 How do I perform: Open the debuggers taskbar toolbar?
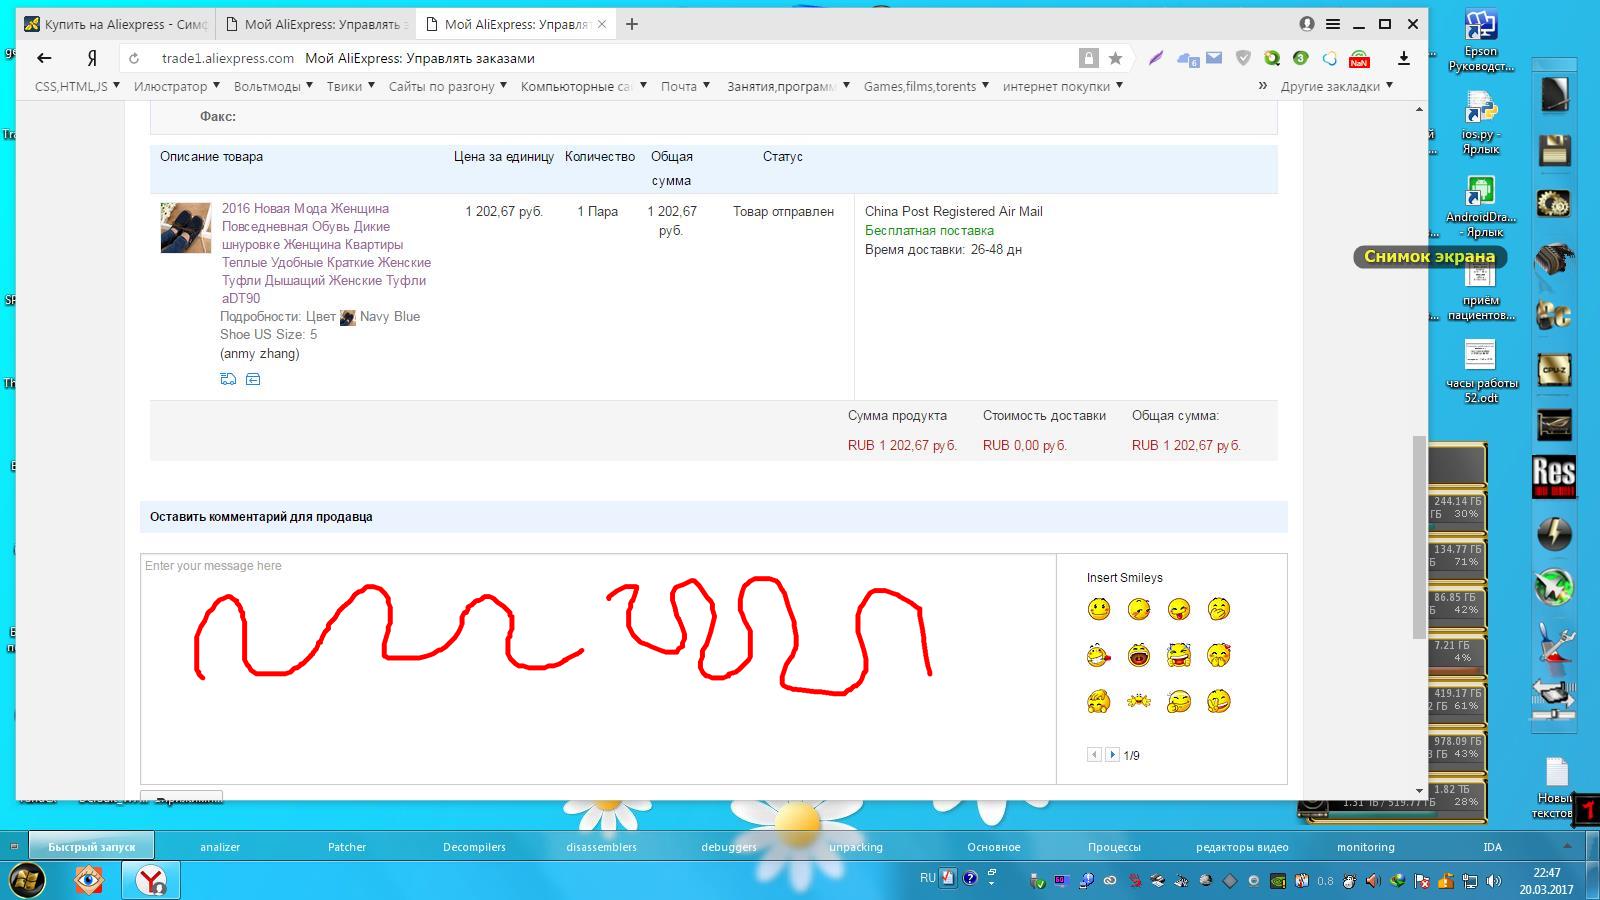click(x=729, y=847)
